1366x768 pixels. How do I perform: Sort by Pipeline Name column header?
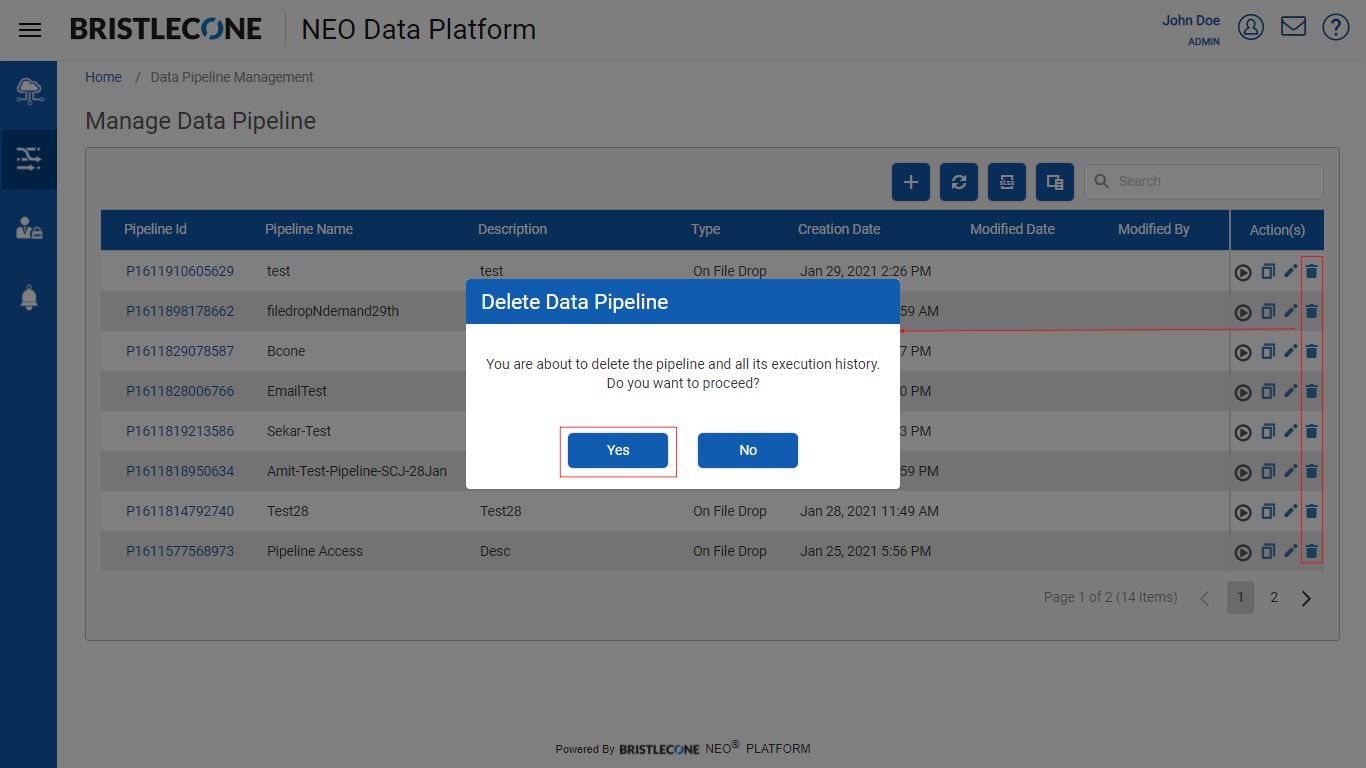point(309,229)
